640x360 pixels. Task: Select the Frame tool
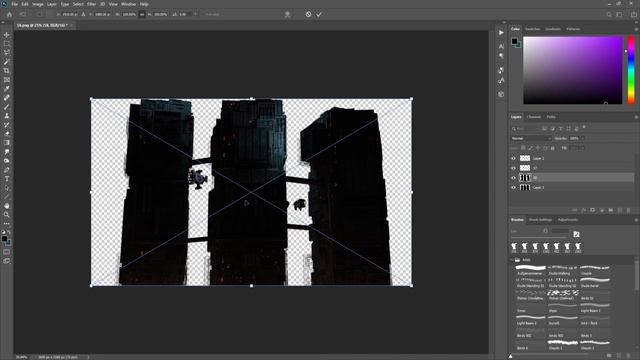click(7, 80)
